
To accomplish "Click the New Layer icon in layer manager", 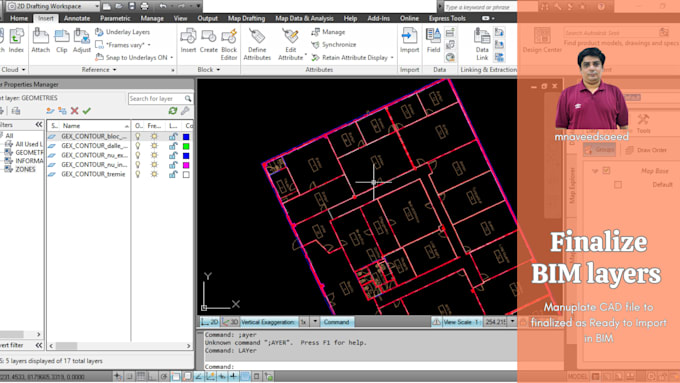I will 50,111.
